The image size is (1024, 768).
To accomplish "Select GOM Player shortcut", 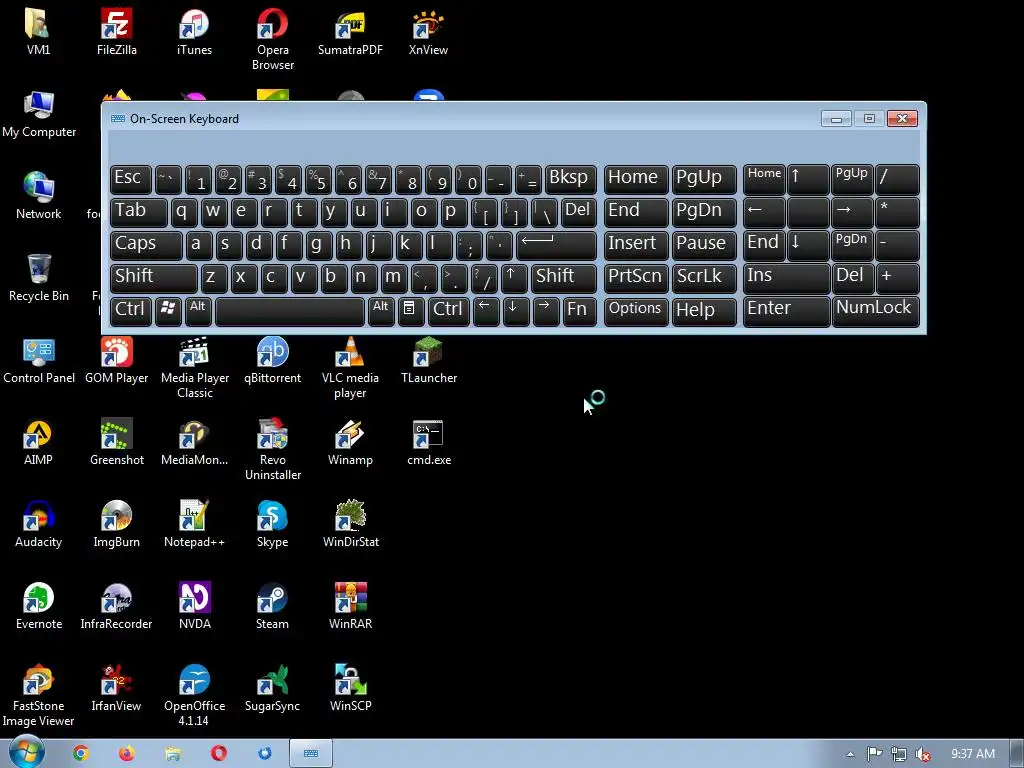I will tap(116, 360).
